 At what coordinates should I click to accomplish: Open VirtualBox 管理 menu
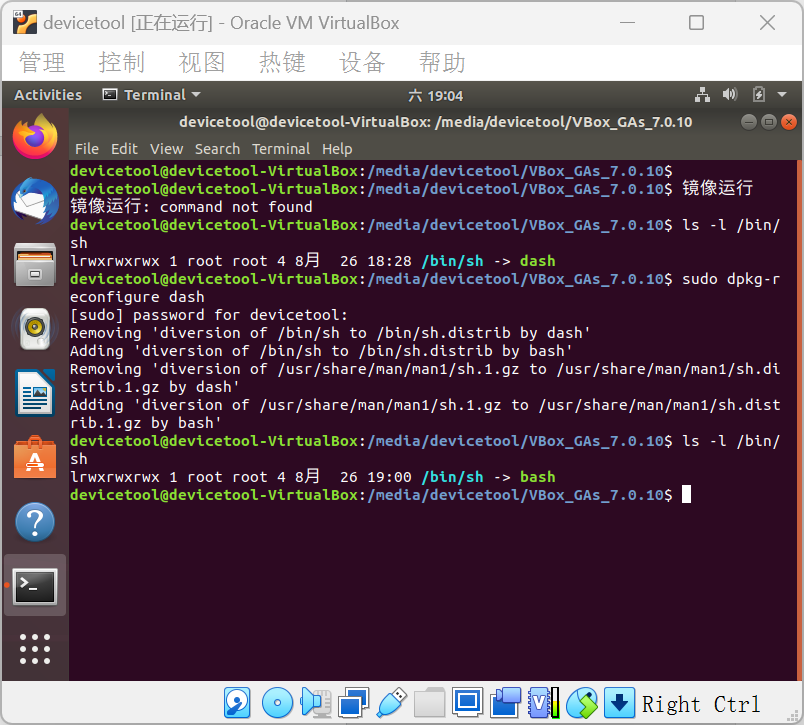coord(42,63)
